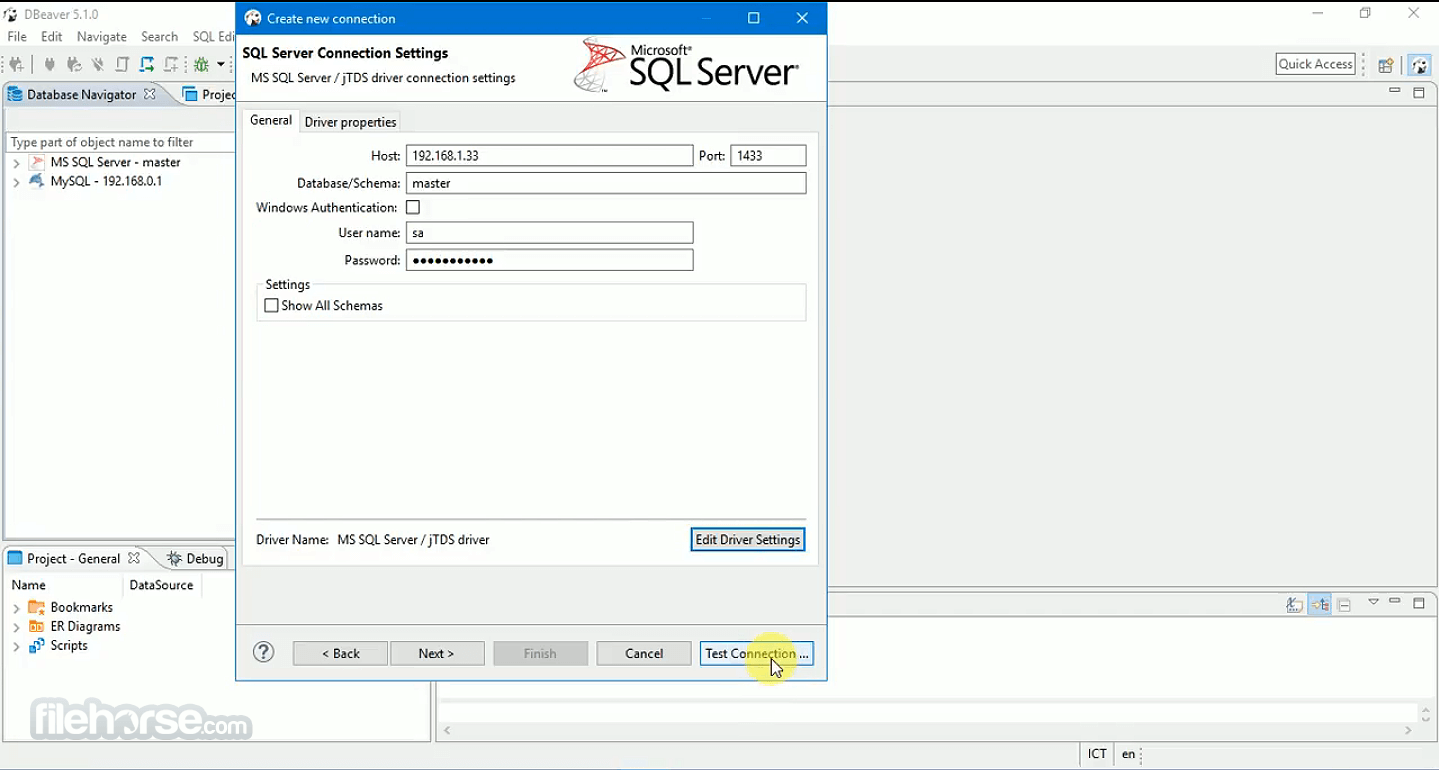Image resolution: width=1439 pixels, height=770 pixels.
Task: Expand the MS SQL Server - master node
Action: (16, 163)
